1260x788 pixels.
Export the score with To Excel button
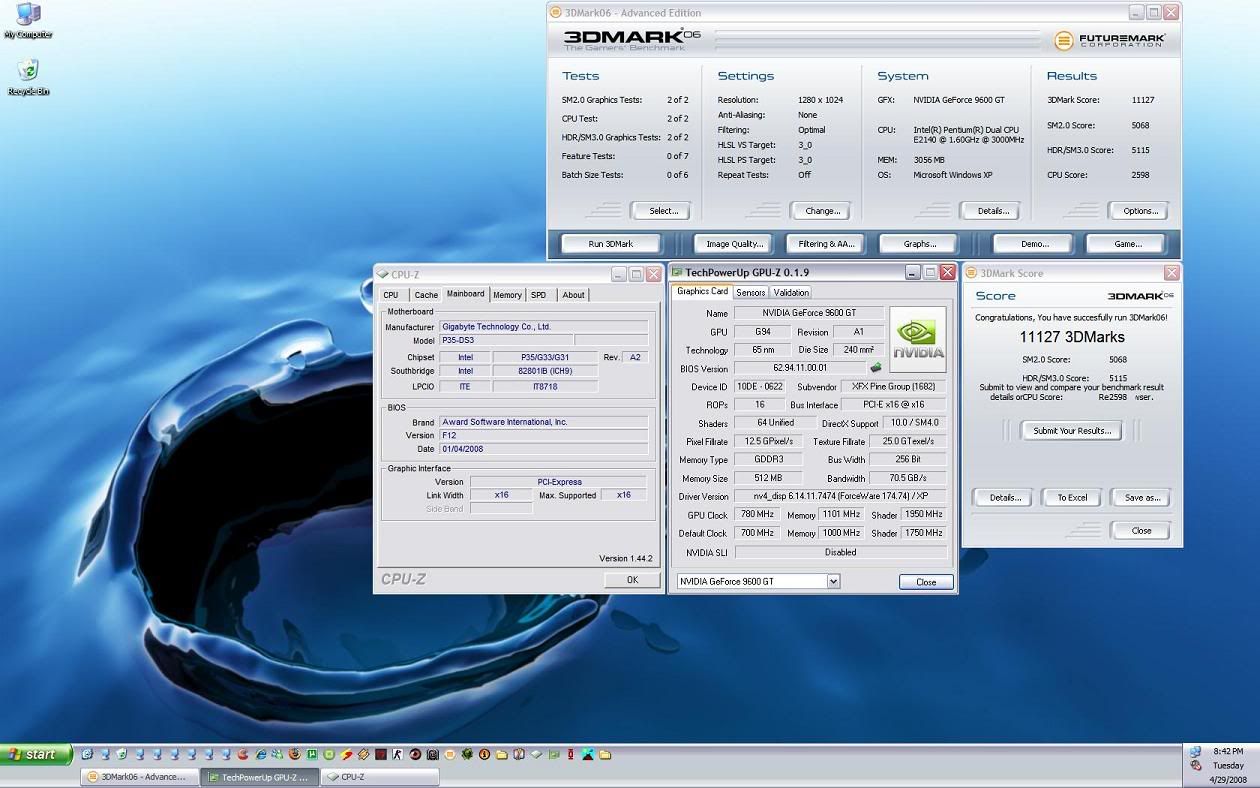coord(1071,497)
